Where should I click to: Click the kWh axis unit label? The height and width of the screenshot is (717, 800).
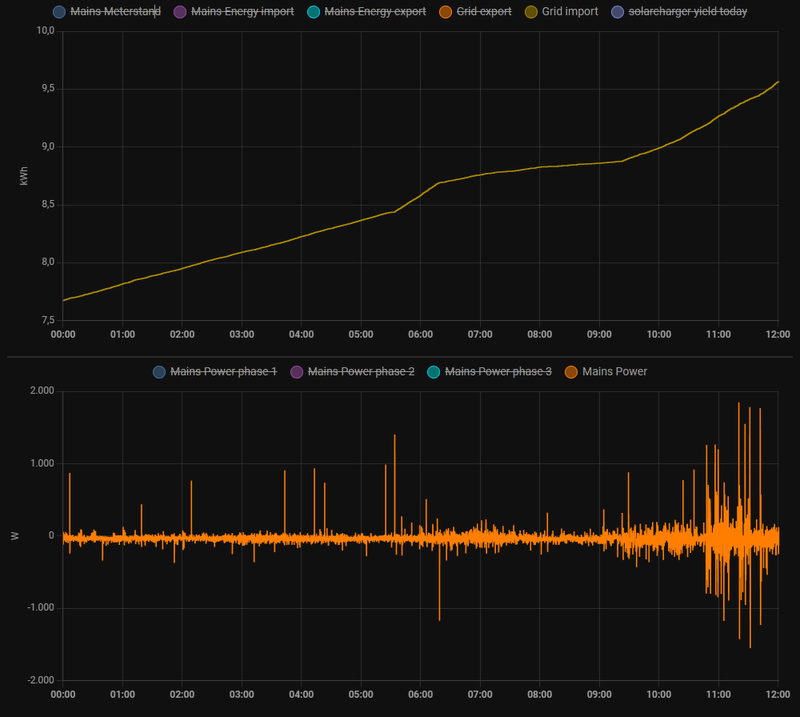click(x=23, y=176)
